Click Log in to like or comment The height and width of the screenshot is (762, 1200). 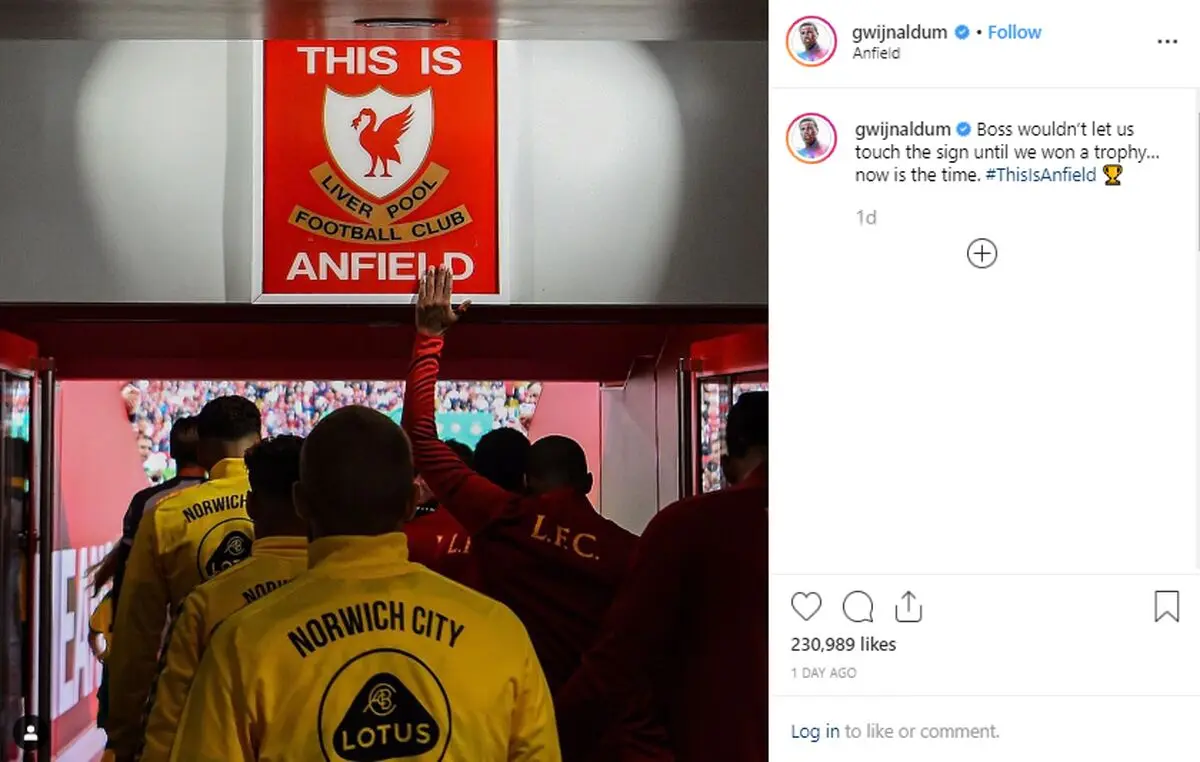(815, 732)
